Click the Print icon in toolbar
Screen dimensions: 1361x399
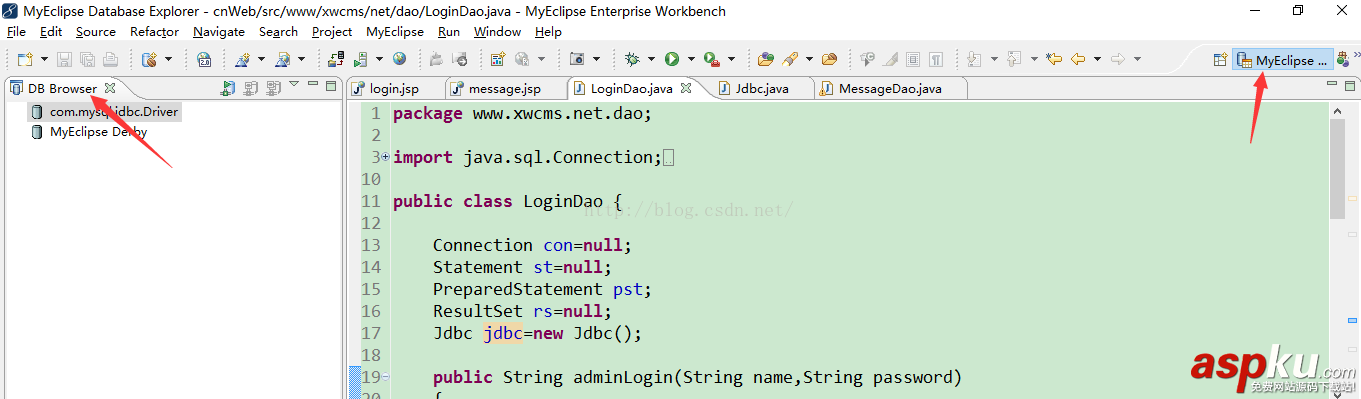pos(110,59)
